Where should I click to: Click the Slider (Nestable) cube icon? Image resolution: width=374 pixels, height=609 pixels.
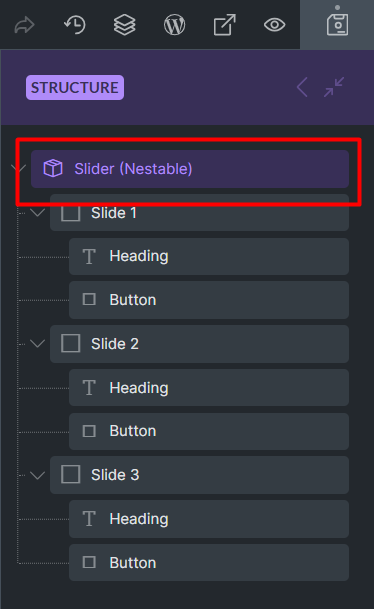coord(53,169)
